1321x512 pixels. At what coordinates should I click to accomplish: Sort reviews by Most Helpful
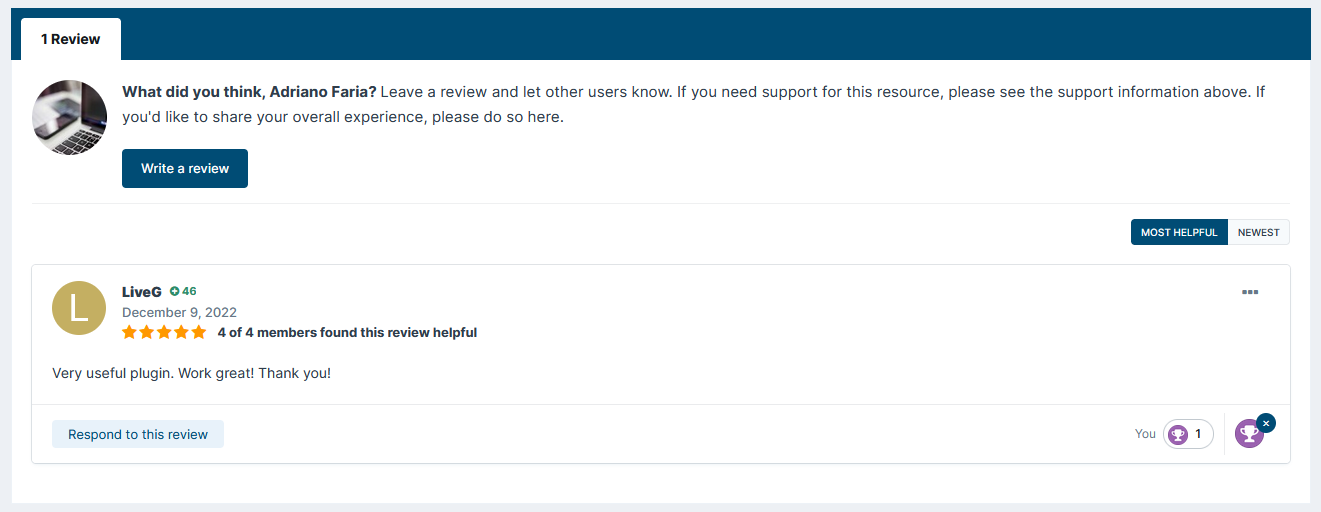tap(1178, 232)
